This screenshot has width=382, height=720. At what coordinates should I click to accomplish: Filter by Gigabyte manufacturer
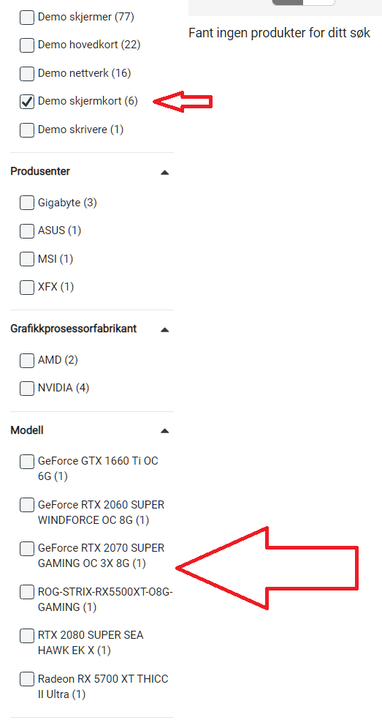[27, 202]
